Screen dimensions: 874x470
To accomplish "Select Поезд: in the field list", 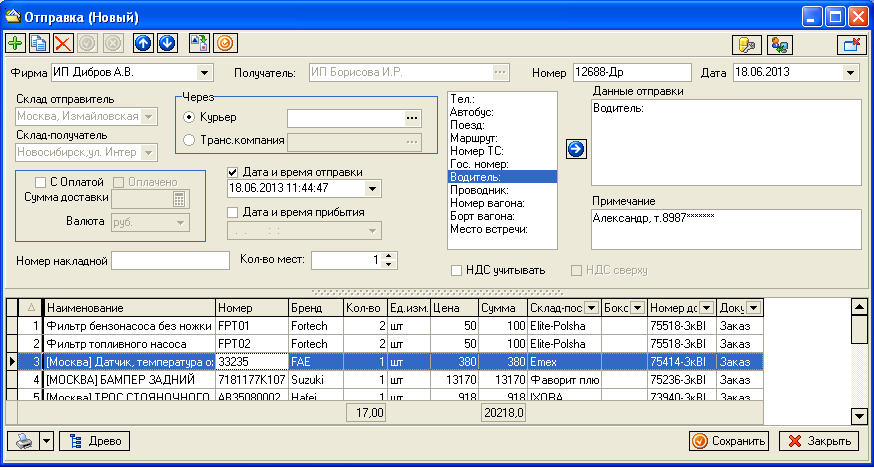I will tap(502, 125).
